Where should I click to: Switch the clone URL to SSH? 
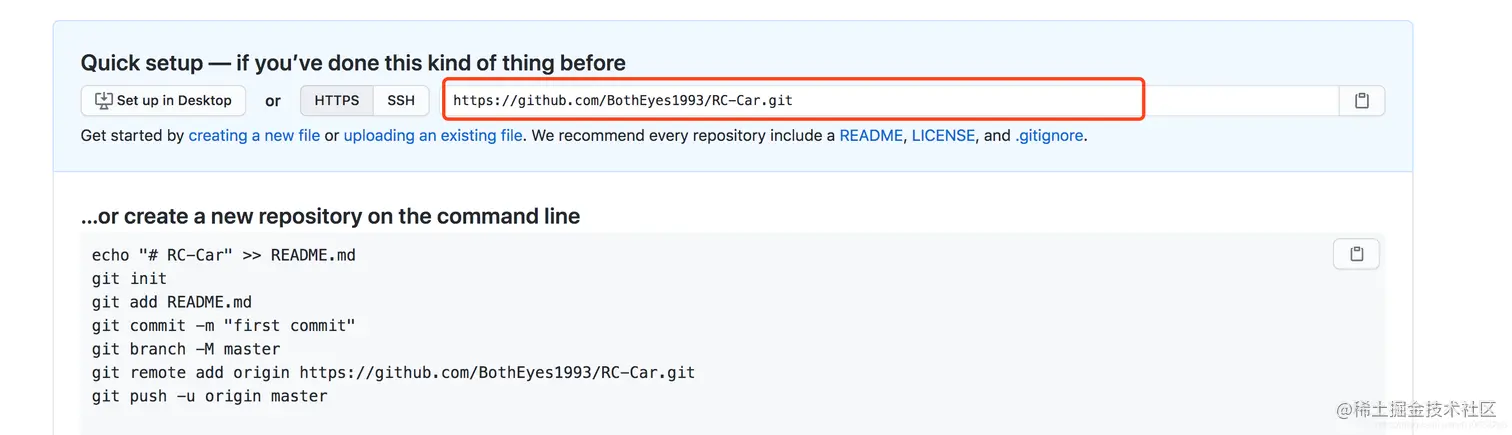point(401,101)
